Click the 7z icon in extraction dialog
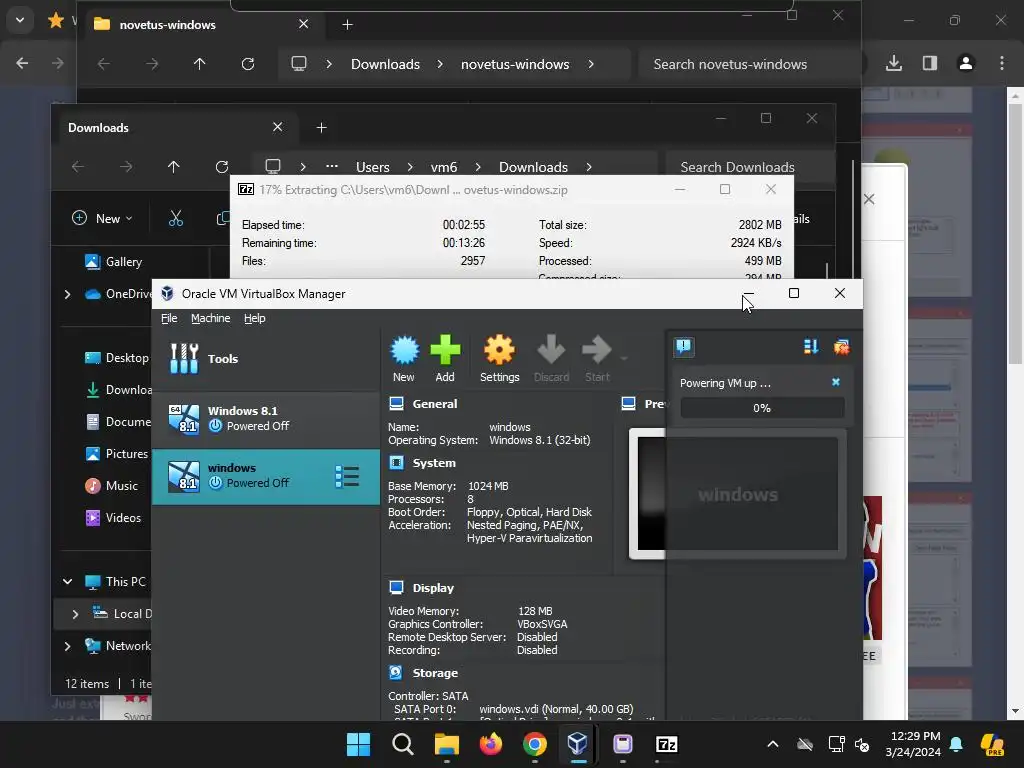This screenshot has width=1024, height=768. [x=246, y=189]
